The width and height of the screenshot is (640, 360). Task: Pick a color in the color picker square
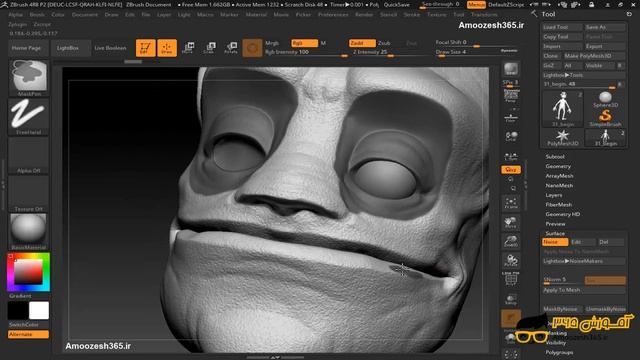(28, 271)
